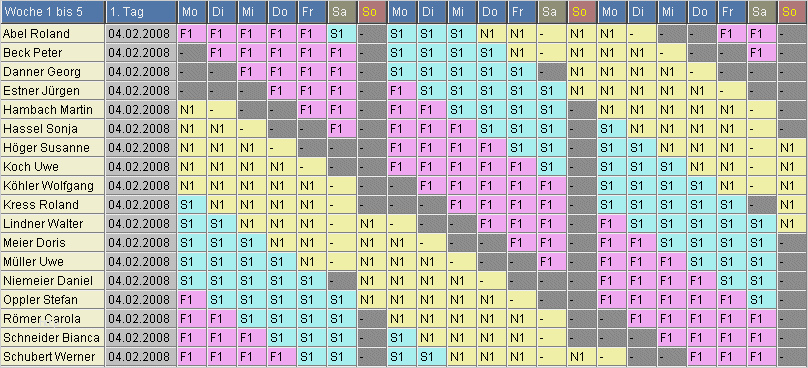
Task: Select Lindner Walter's first Sunday N1 cell
Action: click(373, 224)
